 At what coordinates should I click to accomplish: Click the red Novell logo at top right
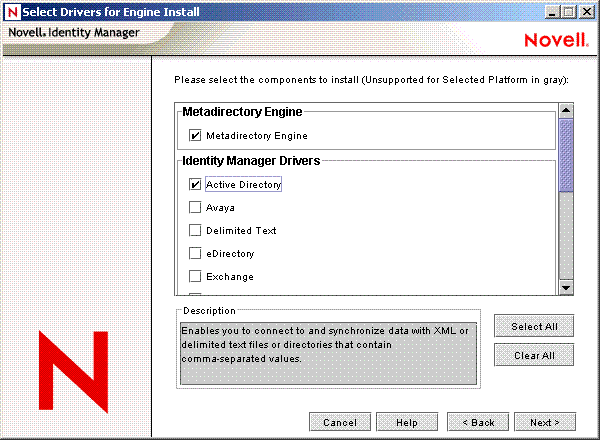click(556, 40)
